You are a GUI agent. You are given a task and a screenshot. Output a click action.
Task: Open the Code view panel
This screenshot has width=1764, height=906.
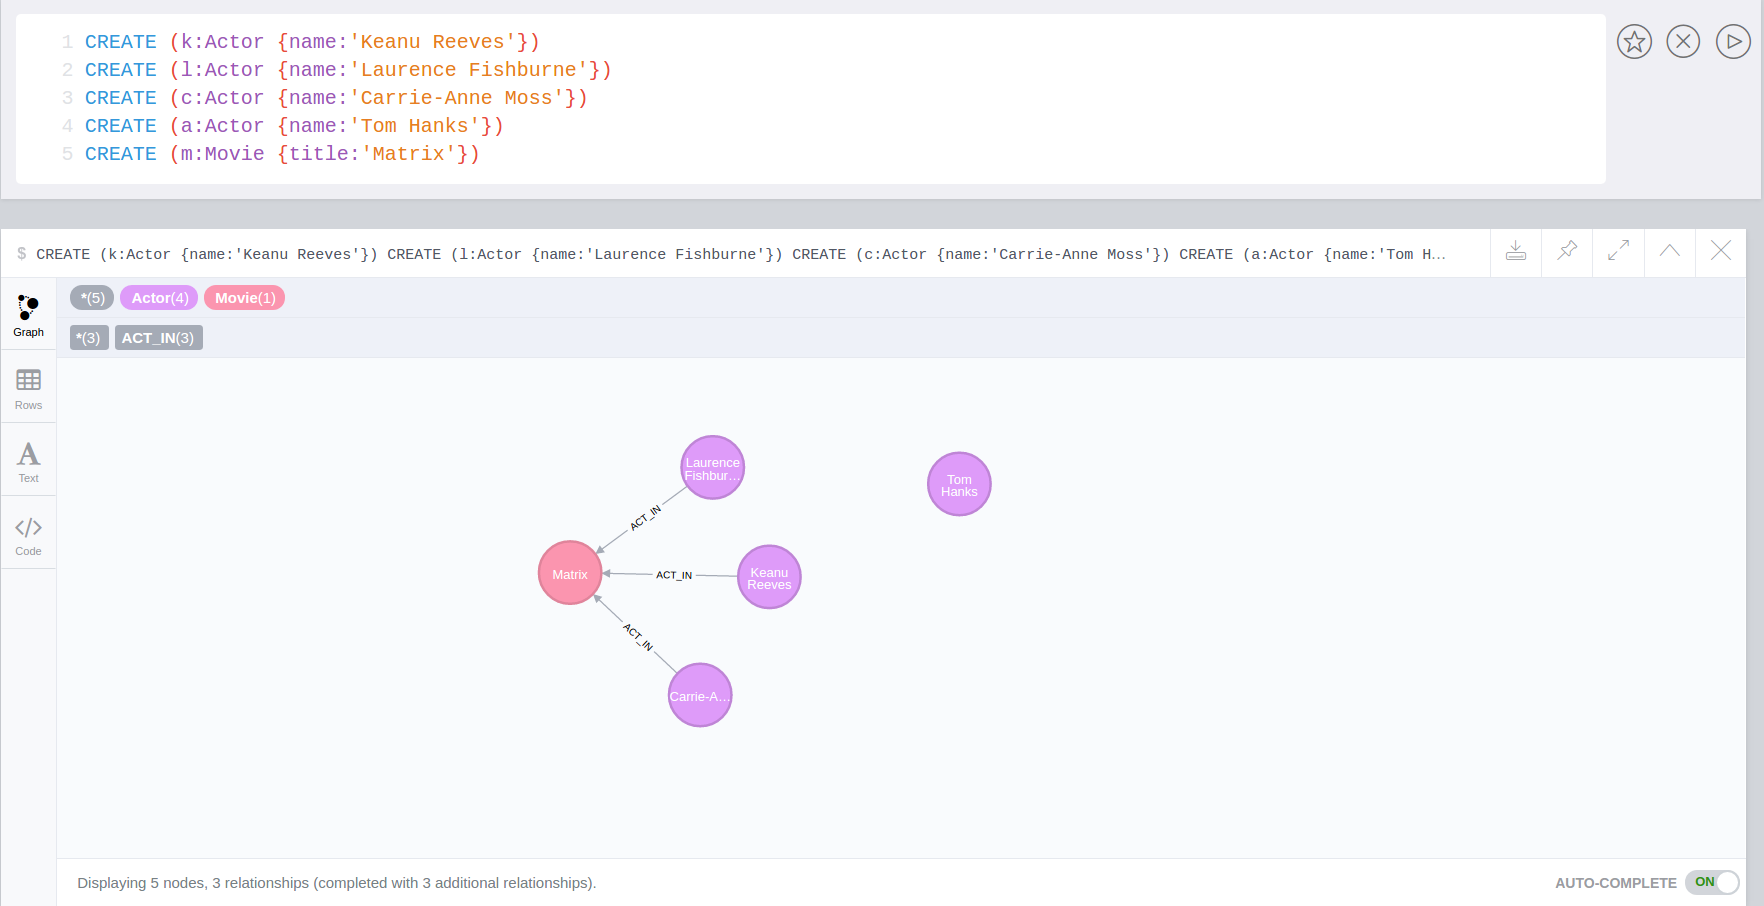(28, 532)
